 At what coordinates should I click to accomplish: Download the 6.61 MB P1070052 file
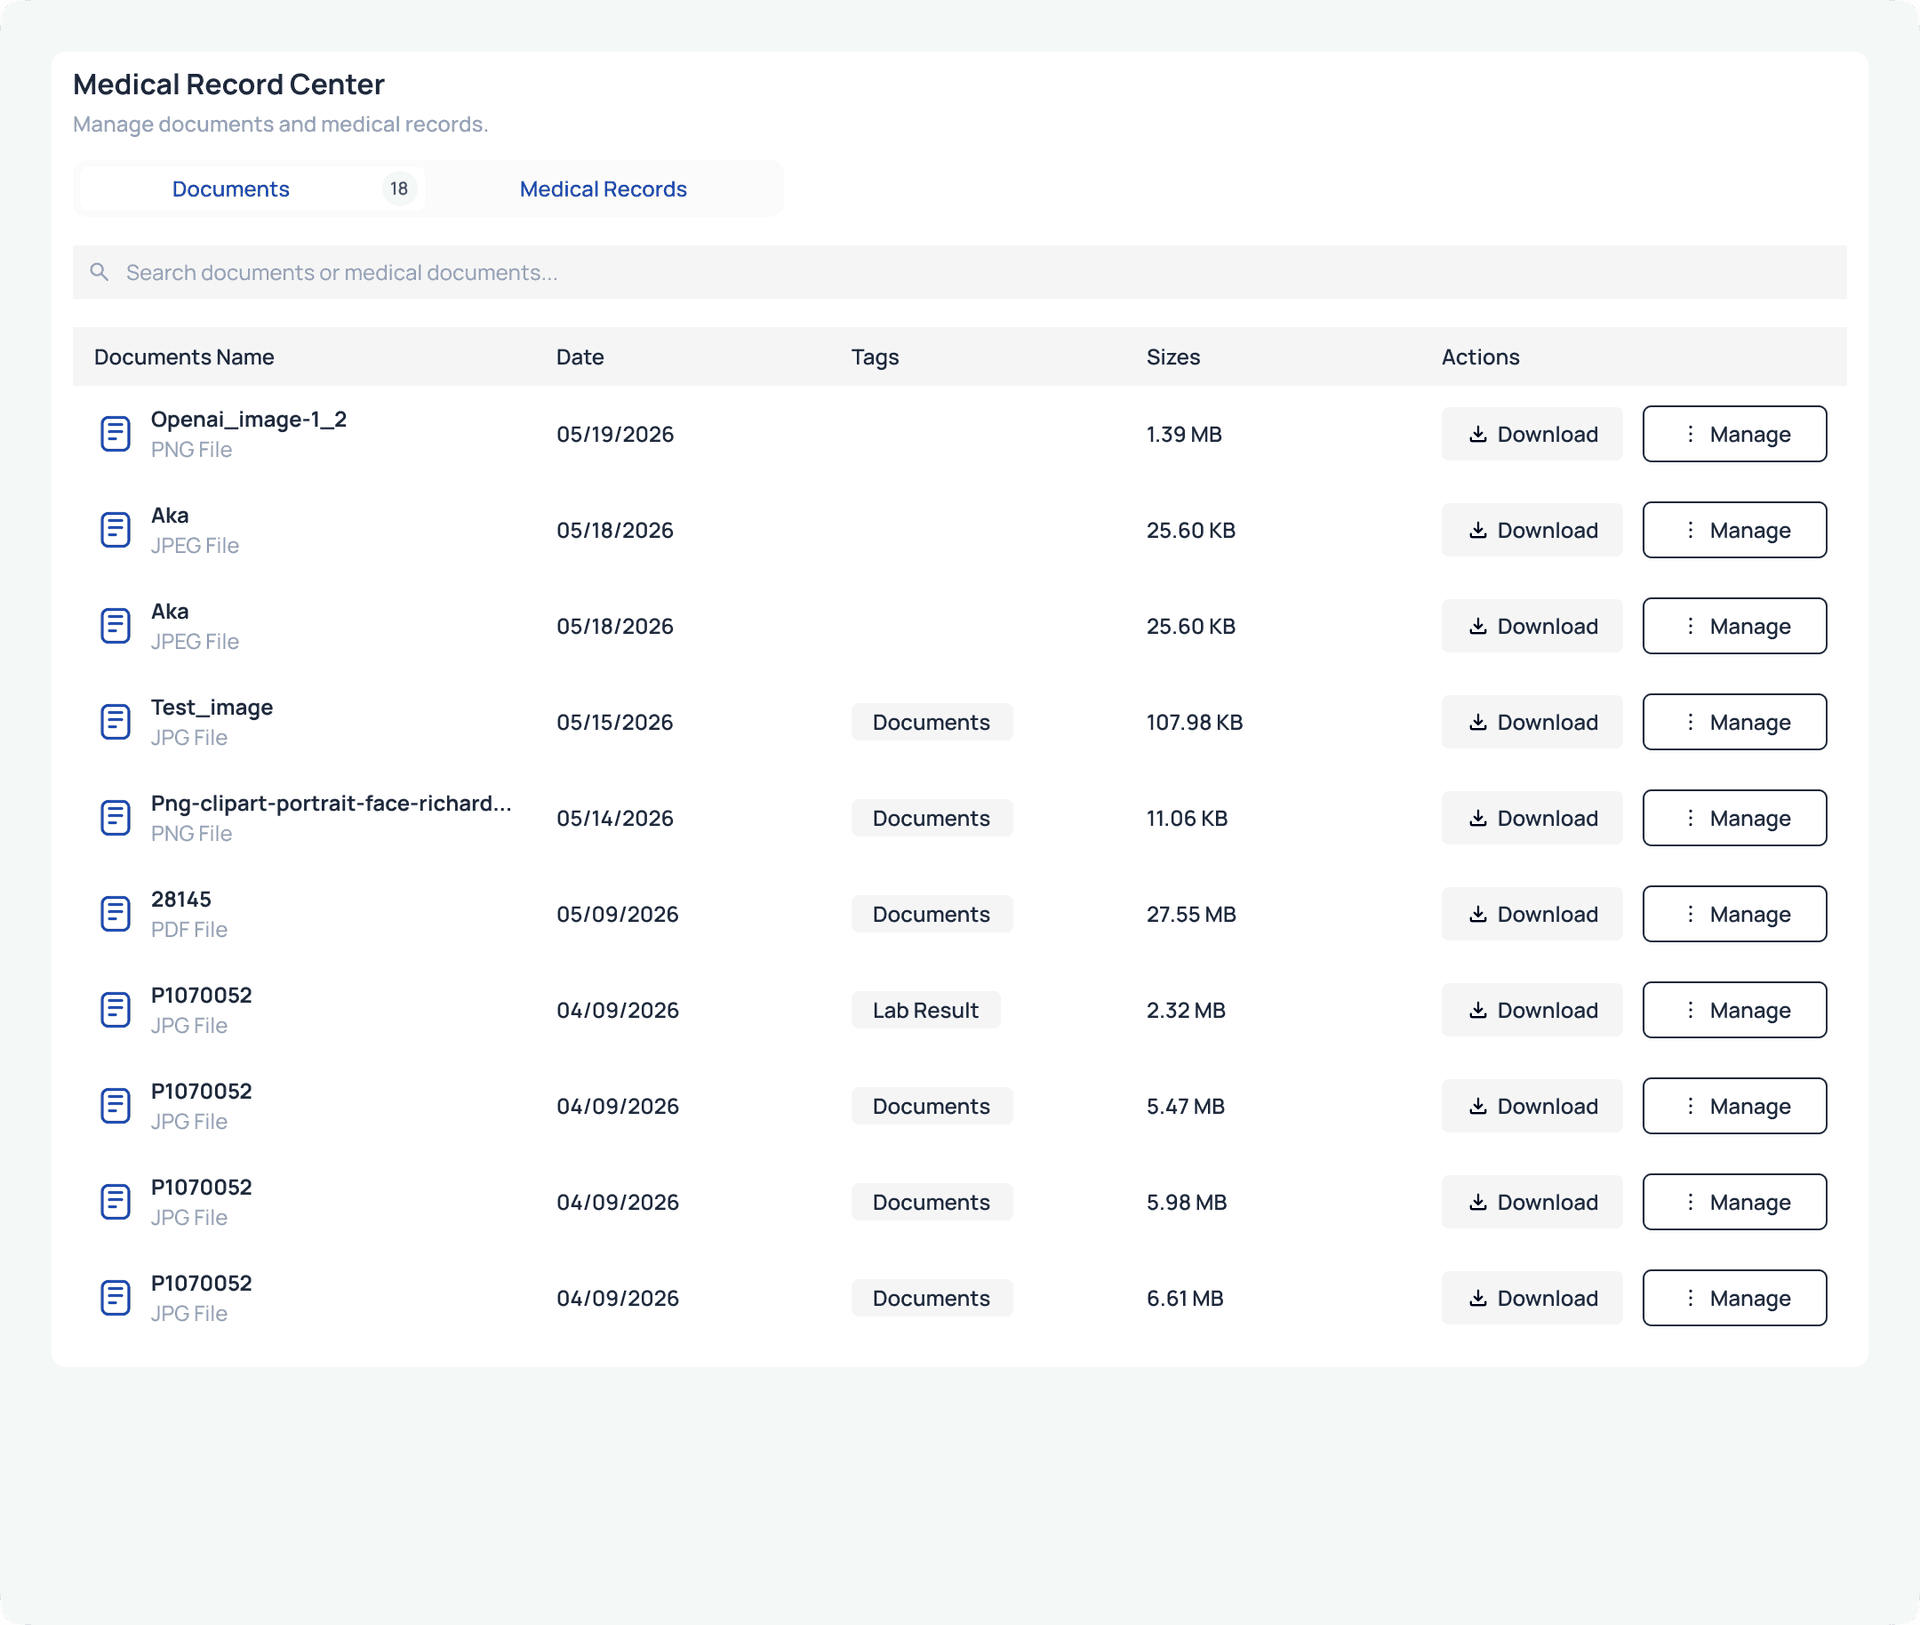1532,1298
